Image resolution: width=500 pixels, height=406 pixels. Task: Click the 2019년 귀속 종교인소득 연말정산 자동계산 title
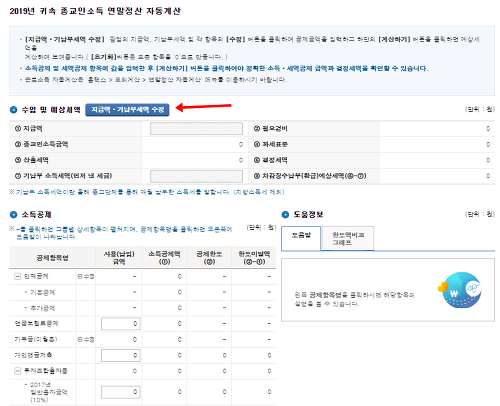click(95, 11)
